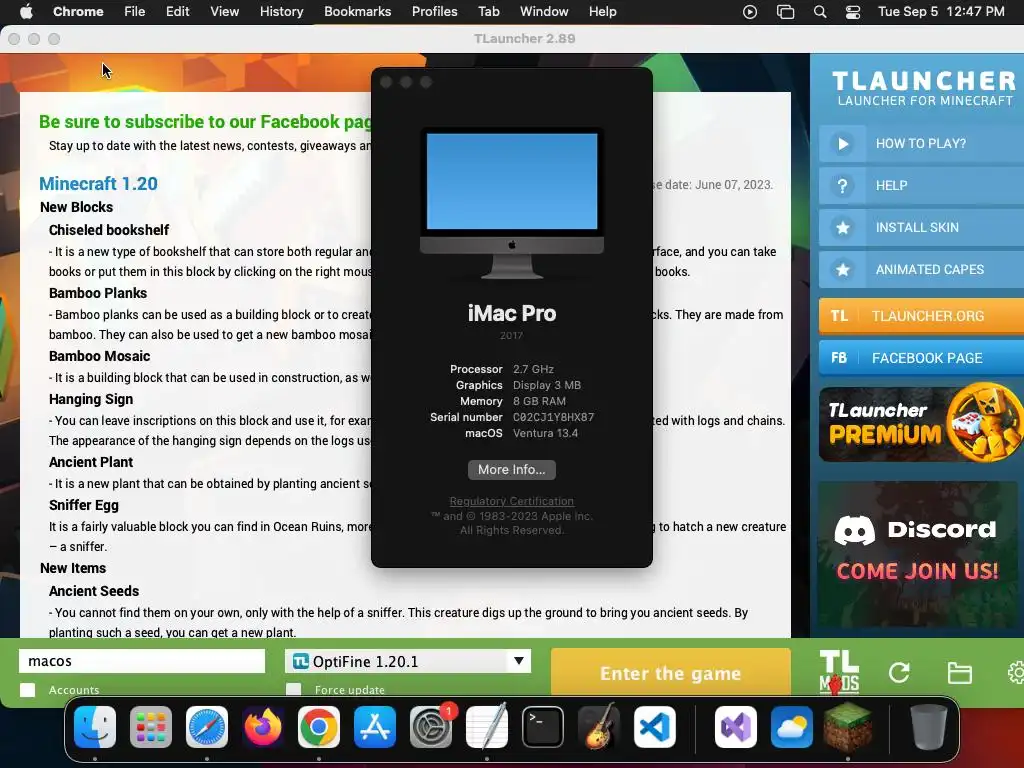The width and height of the screenshot is (1024, 768).
Task: Open Finder from the Dock
Action: coord(95,727)
